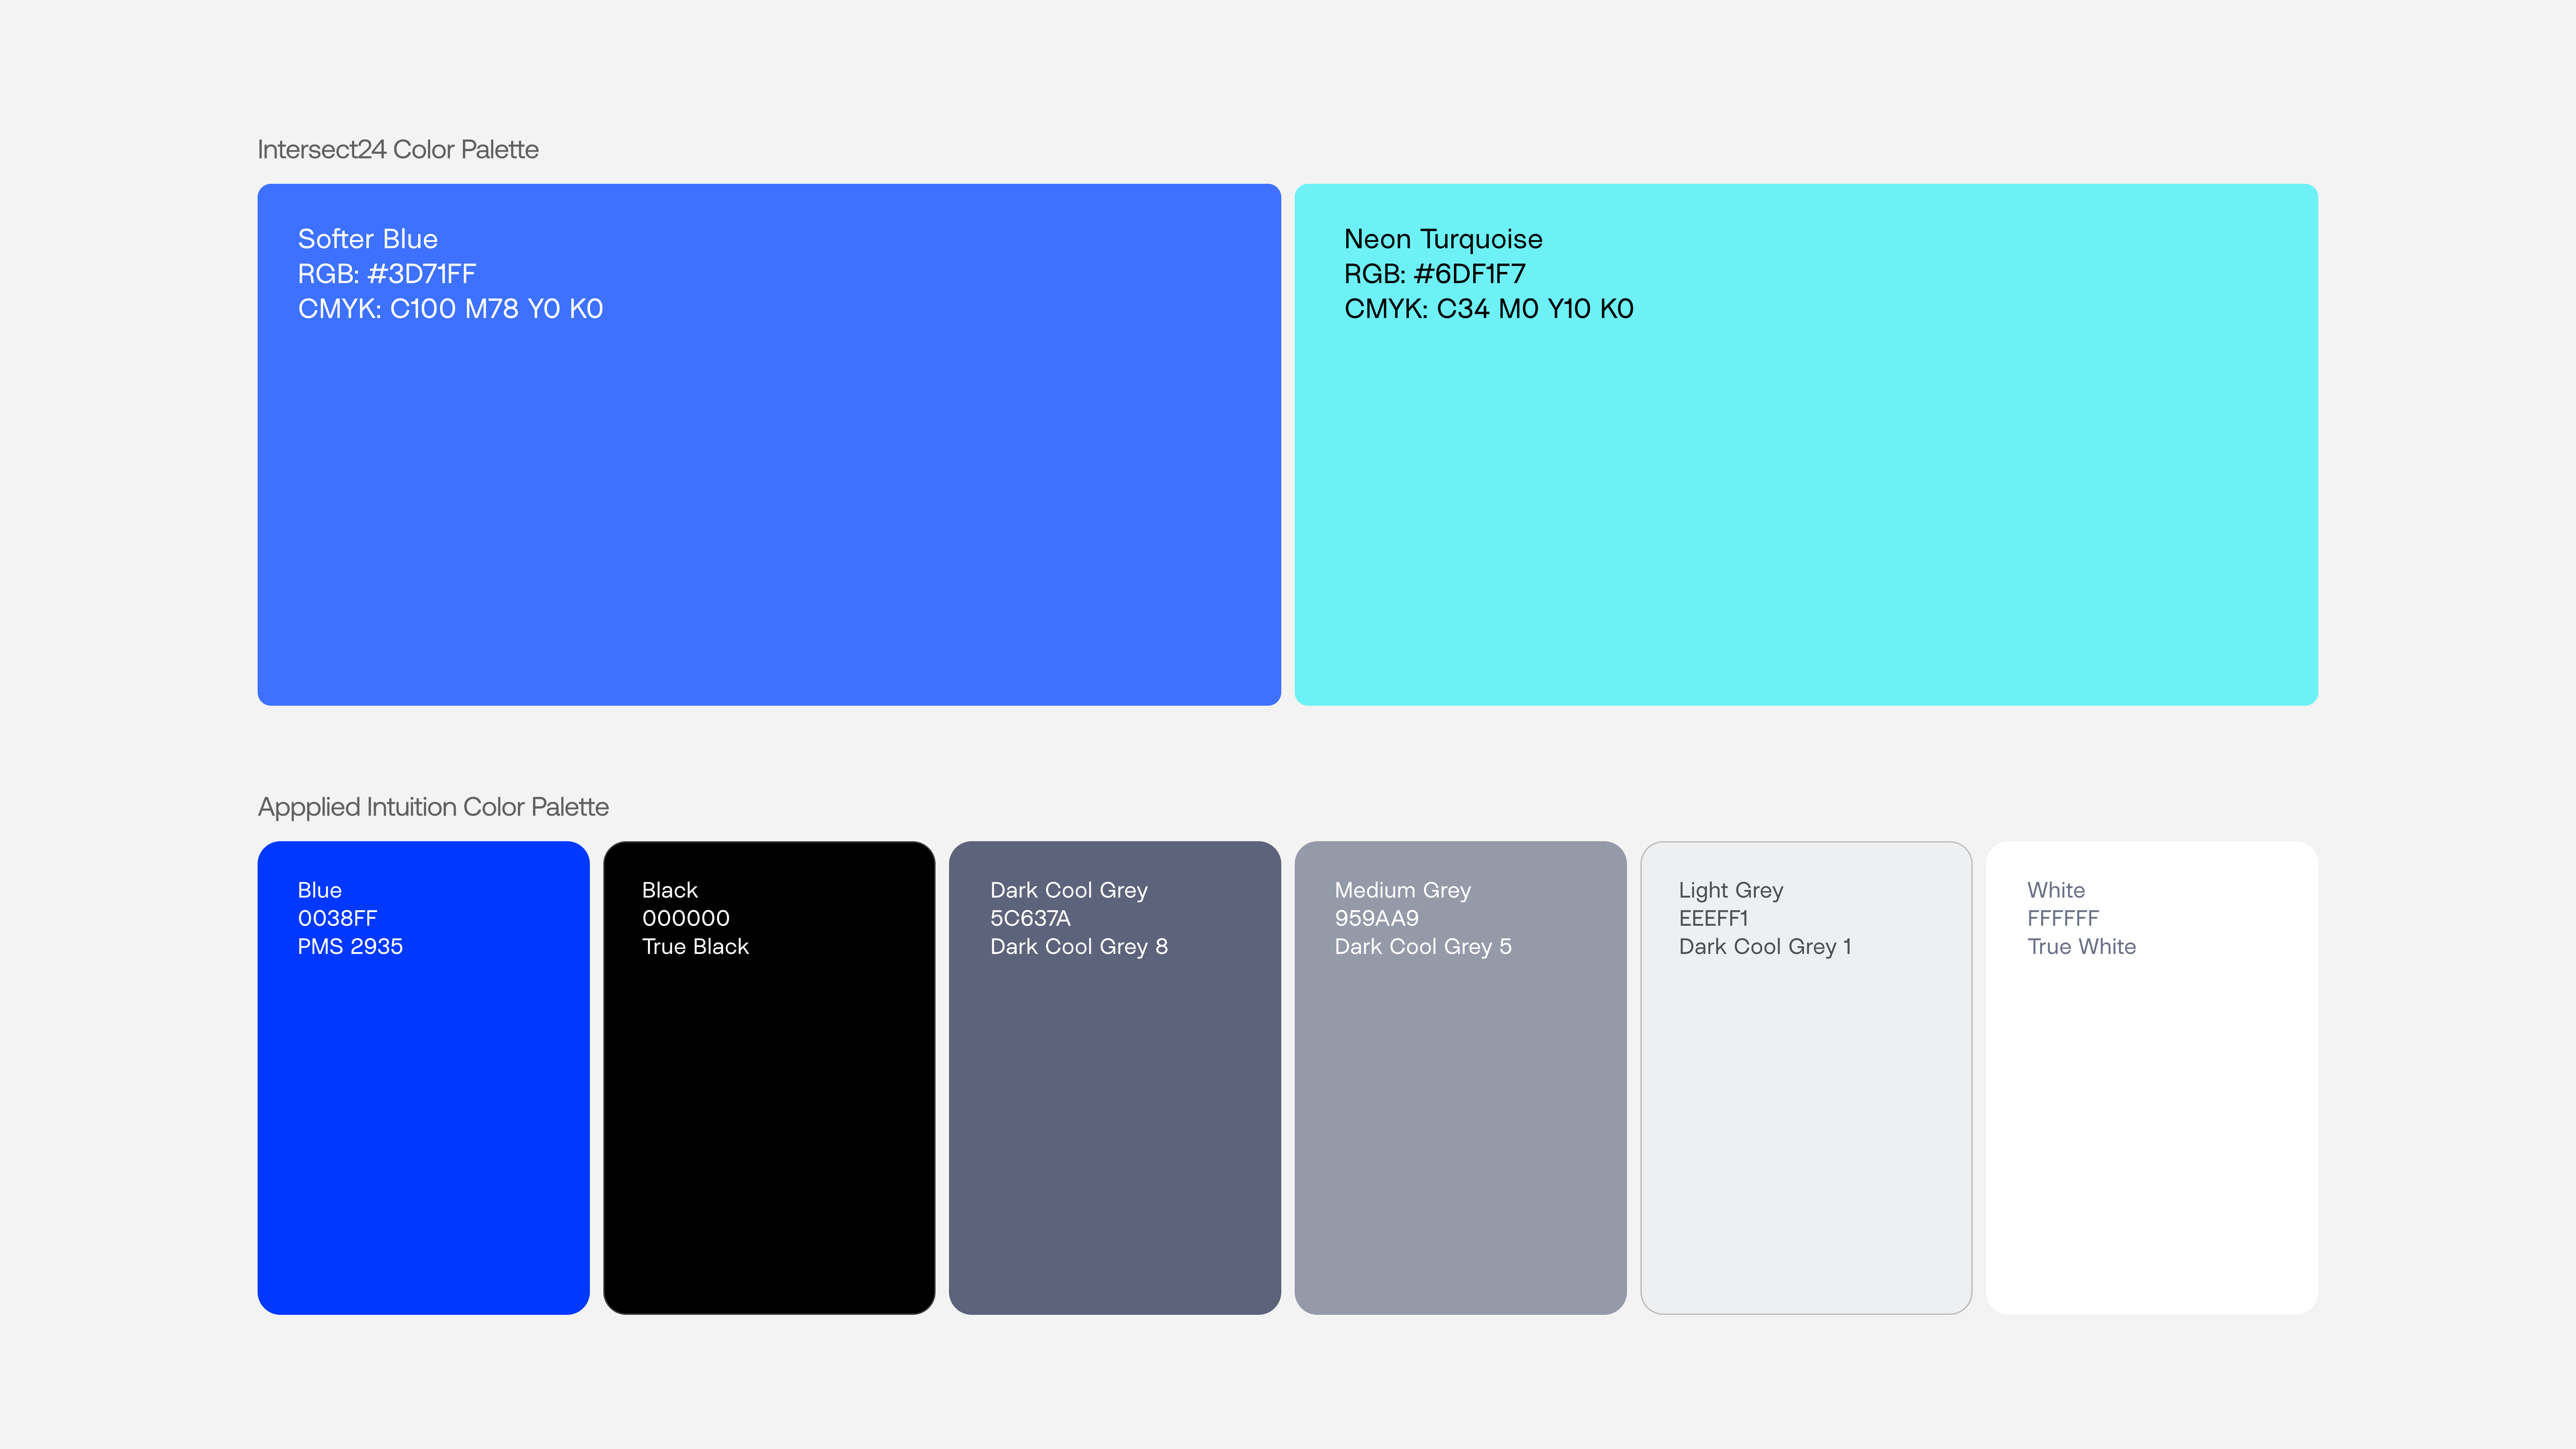Select the Dark Cool Grey 5C637A swatch

tap(1115, 1077)
